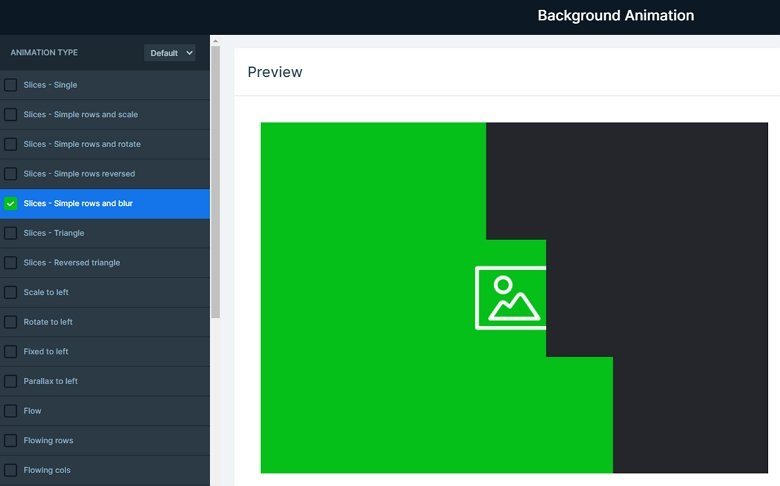Enable Slices - Simple rows and scale checkbox

(x=10, y=114)
